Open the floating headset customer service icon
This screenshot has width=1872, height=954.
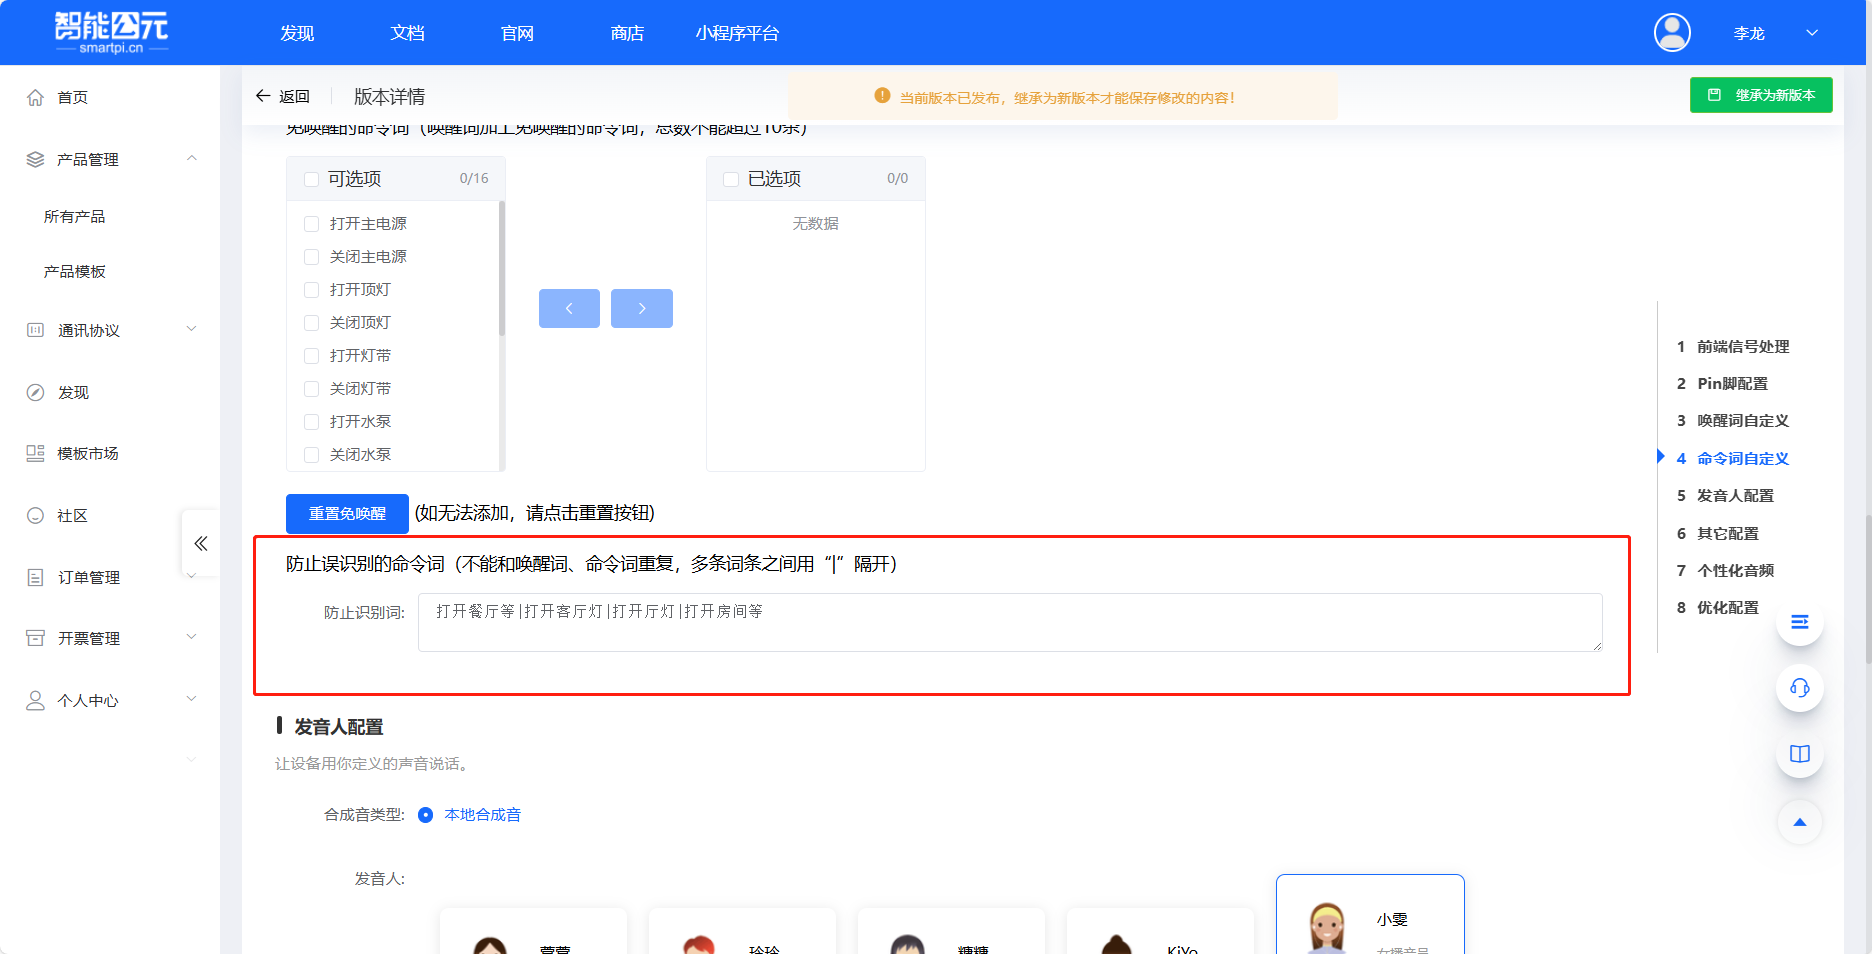pyautogui.click(x=1800, y=688)
